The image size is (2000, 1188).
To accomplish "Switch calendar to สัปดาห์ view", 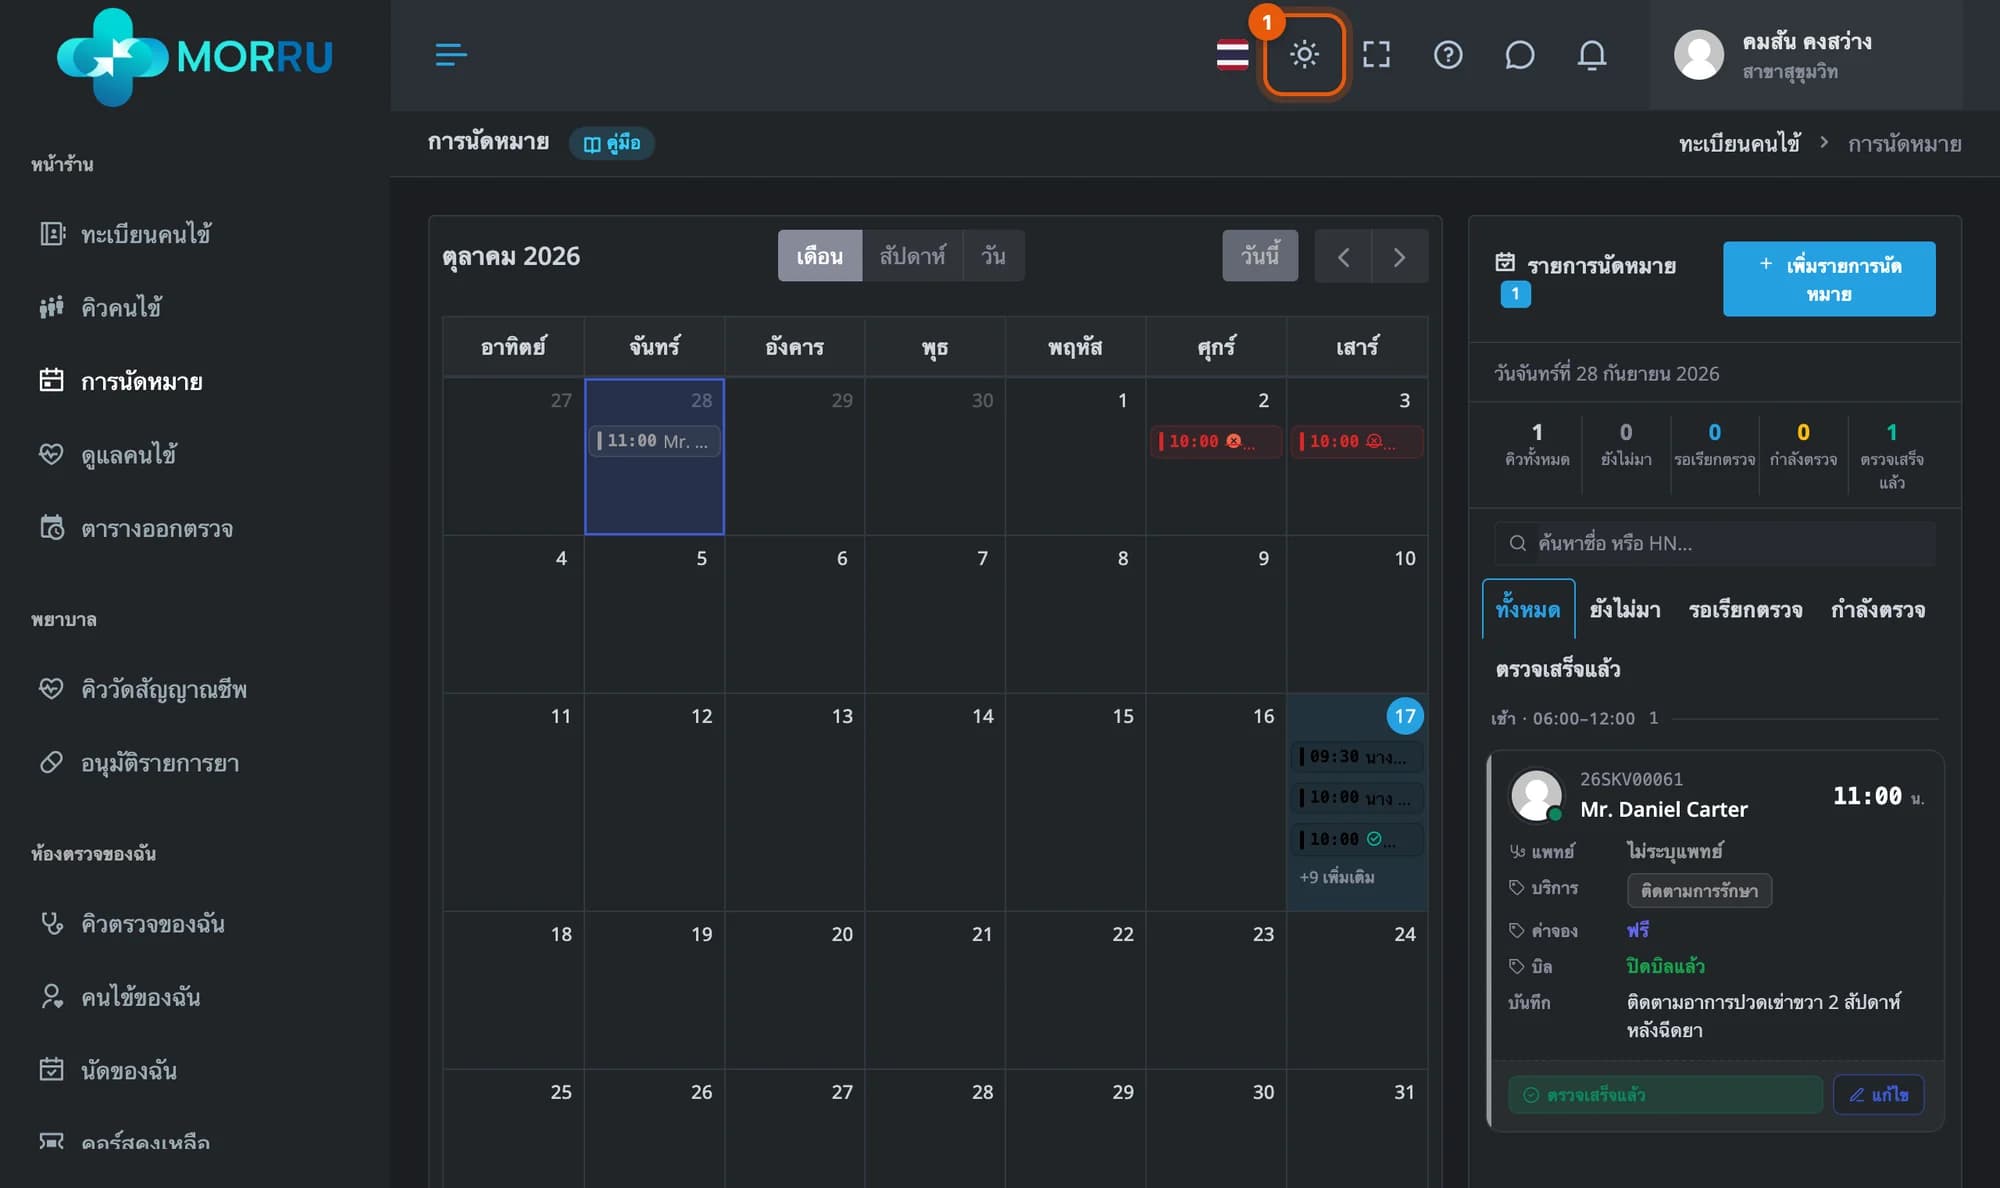I will click(912, 256).
